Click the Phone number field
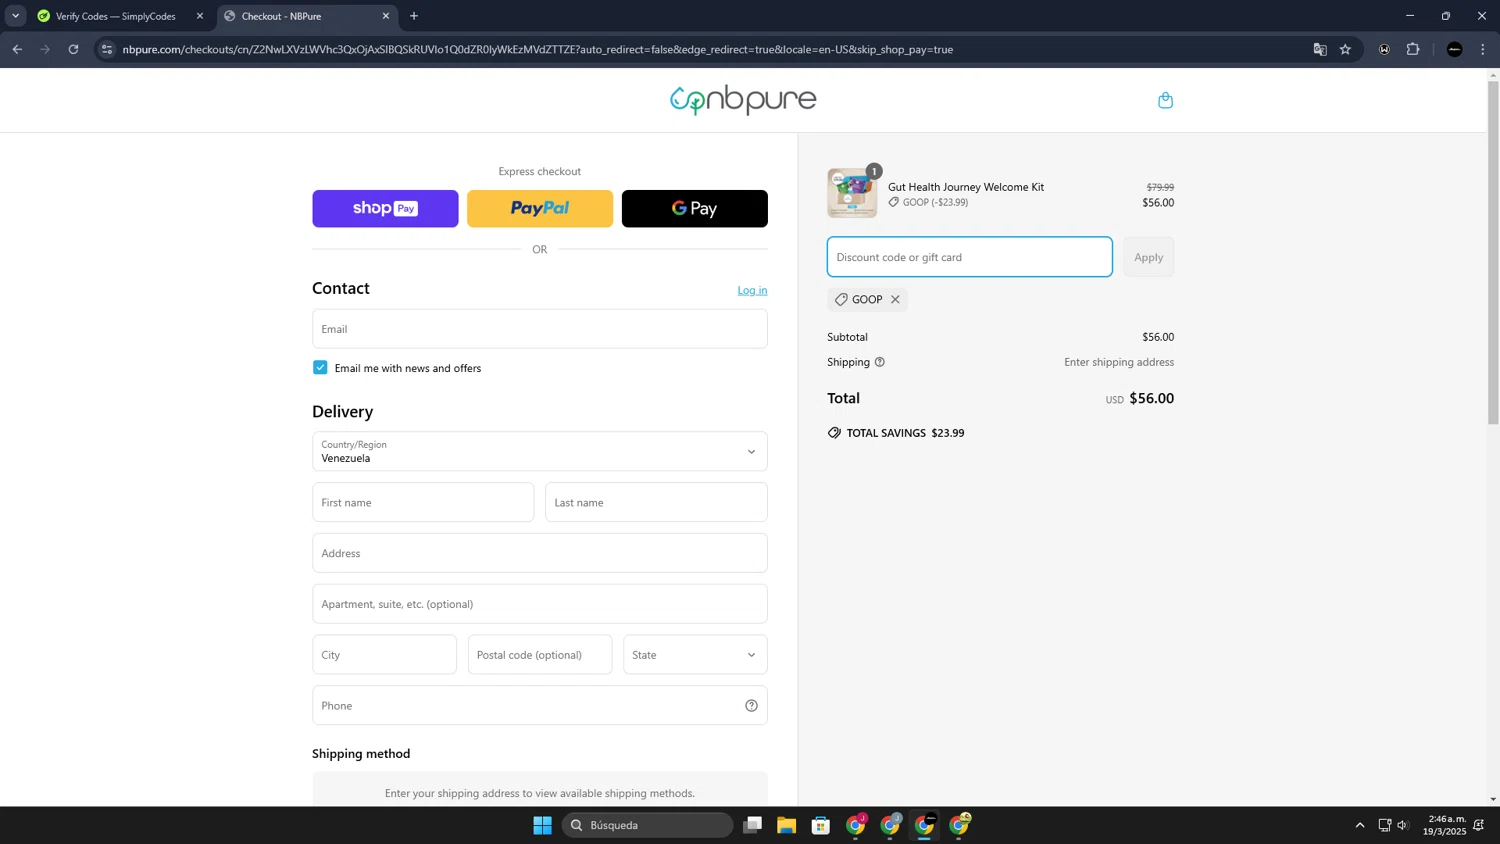This screenshot has width=1500, height=844. (x=540, y=706)
